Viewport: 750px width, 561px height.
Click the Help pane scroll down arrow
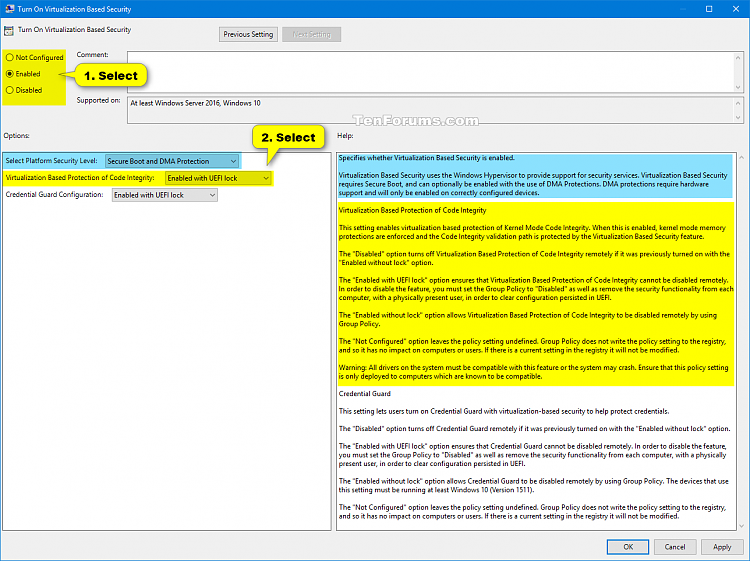click(741, 526)
